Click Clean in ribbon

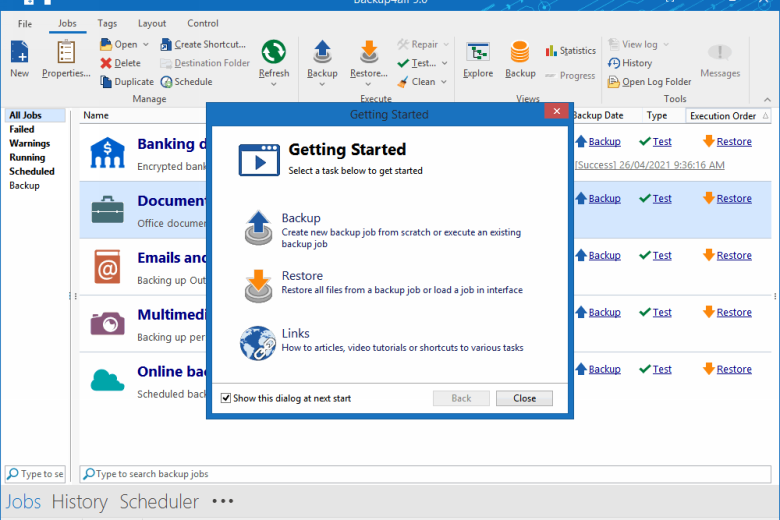click(417, 82)
